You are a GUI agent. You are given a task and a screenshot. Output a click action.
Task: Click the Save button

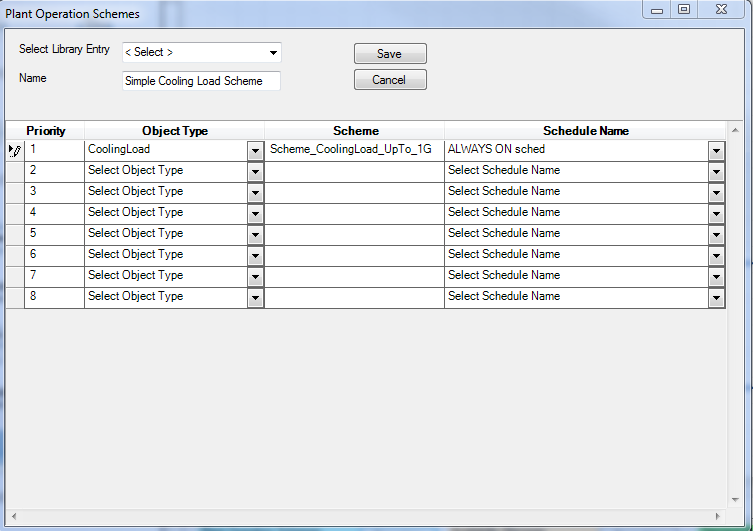(x=390, y=54)
